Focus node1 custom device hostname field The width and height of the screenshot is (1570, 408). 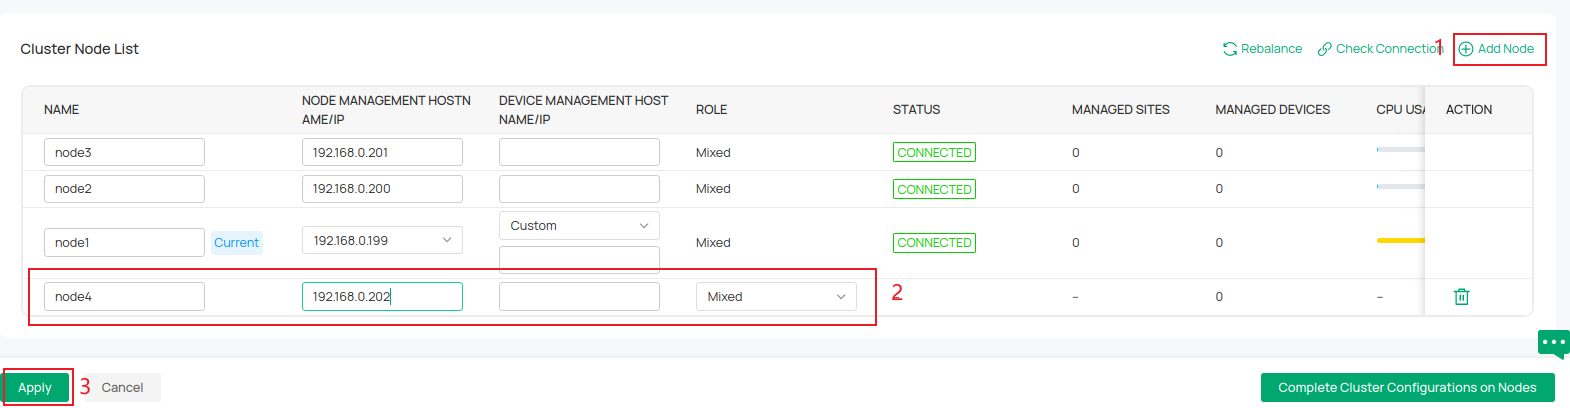tap(579, 260)
